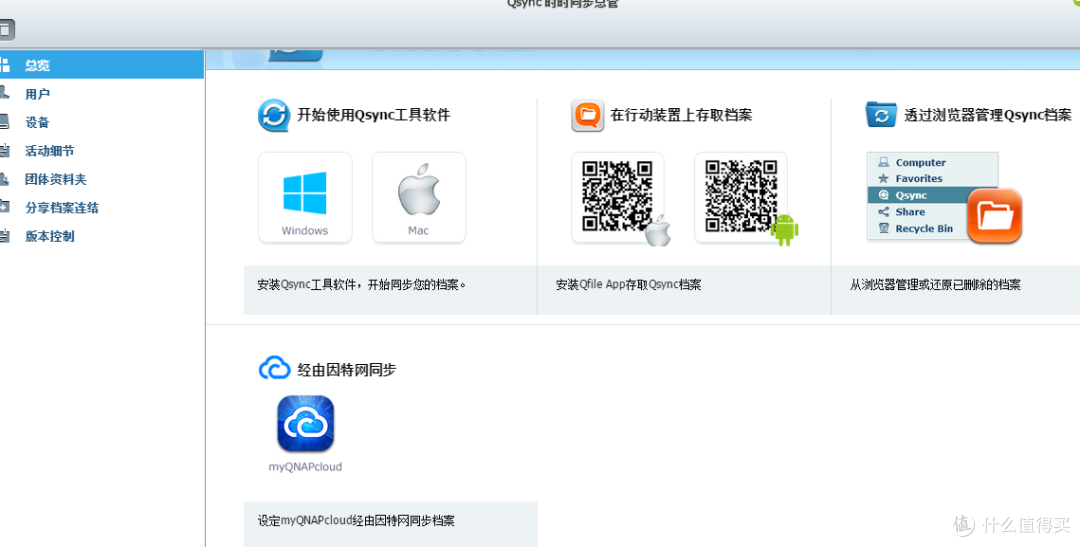This screenshot has width=1080, height=547.
Task: Click Computer in the browser thumbnail
Action: pos(921,163)
